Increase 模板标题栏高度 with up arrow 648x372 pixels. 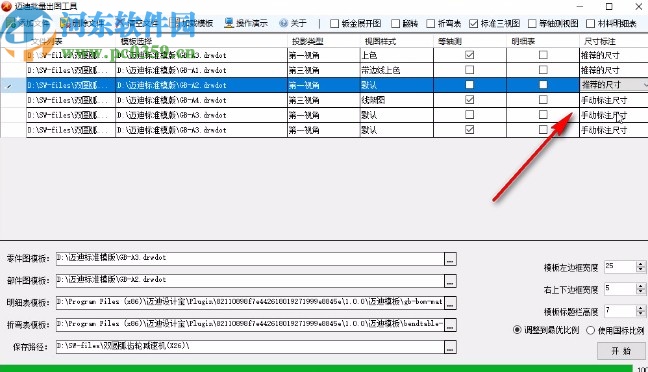point(641,308)
